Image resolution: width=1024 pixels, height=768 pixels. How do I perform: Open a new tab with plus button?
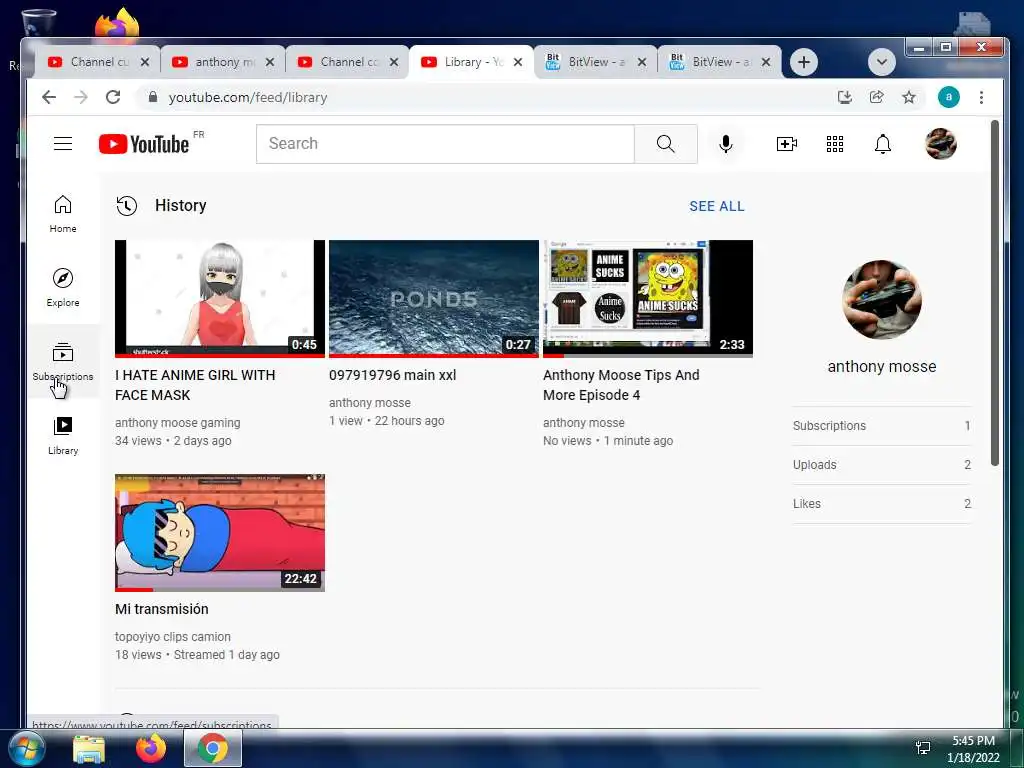pos(804,62)
